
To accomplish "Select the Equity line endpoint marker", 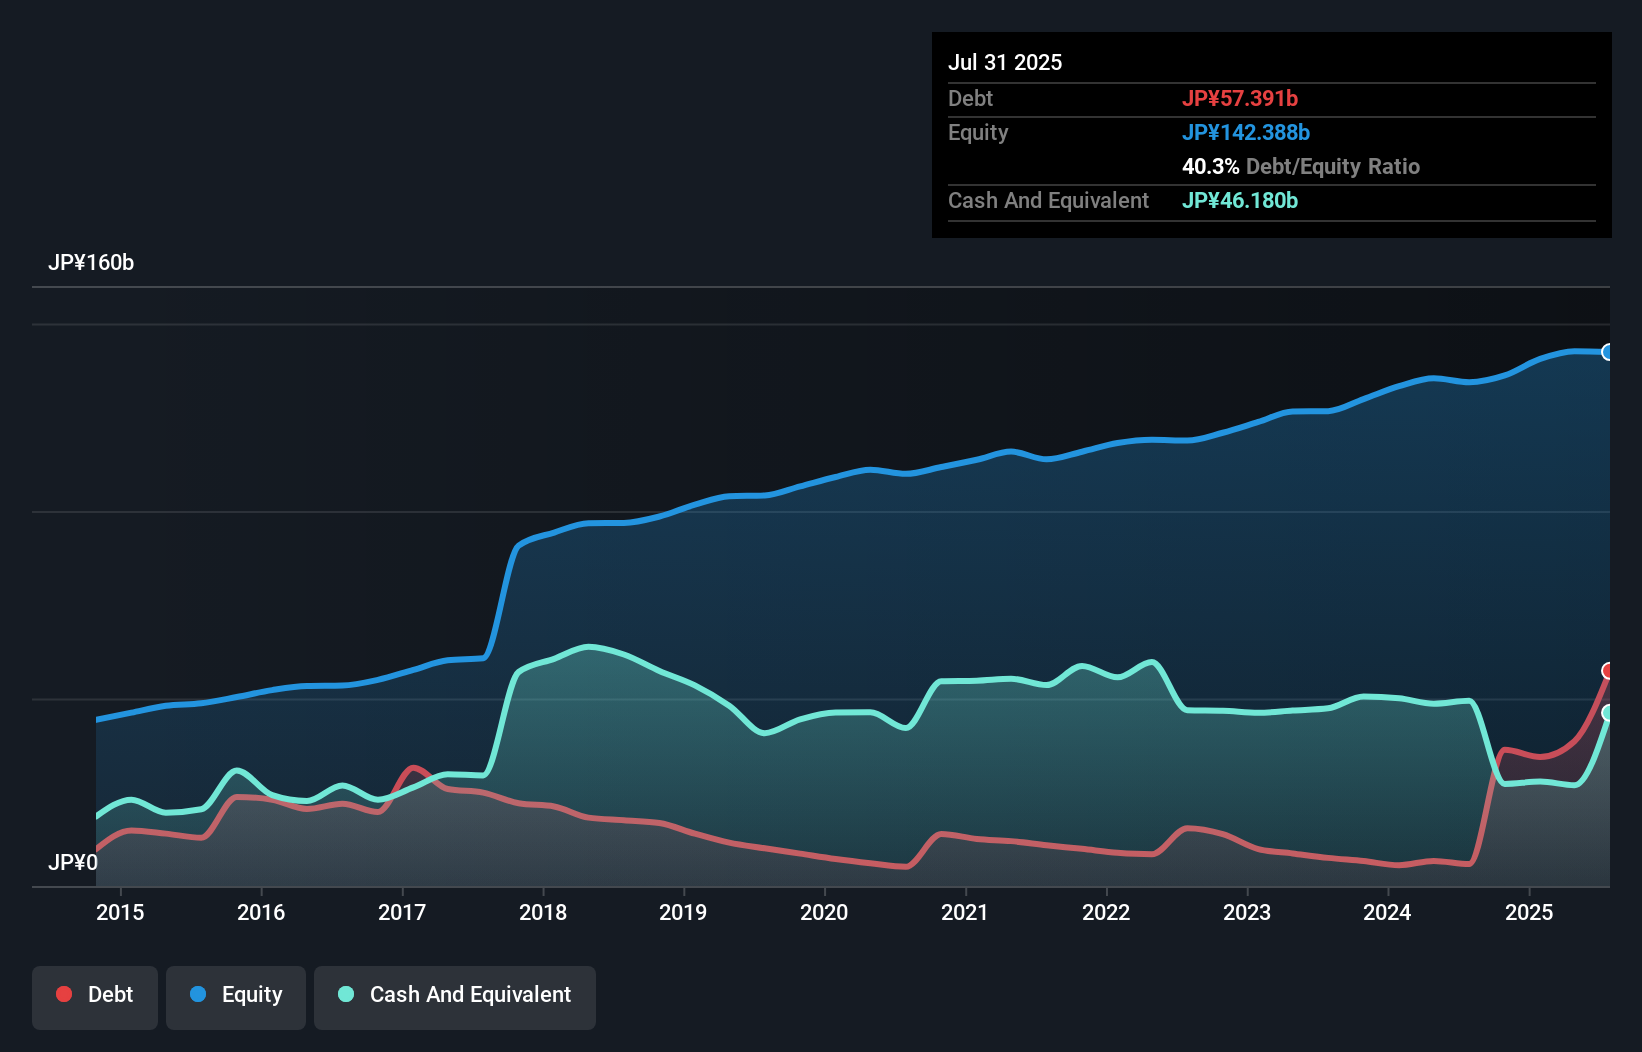I will coord(1608,352).
